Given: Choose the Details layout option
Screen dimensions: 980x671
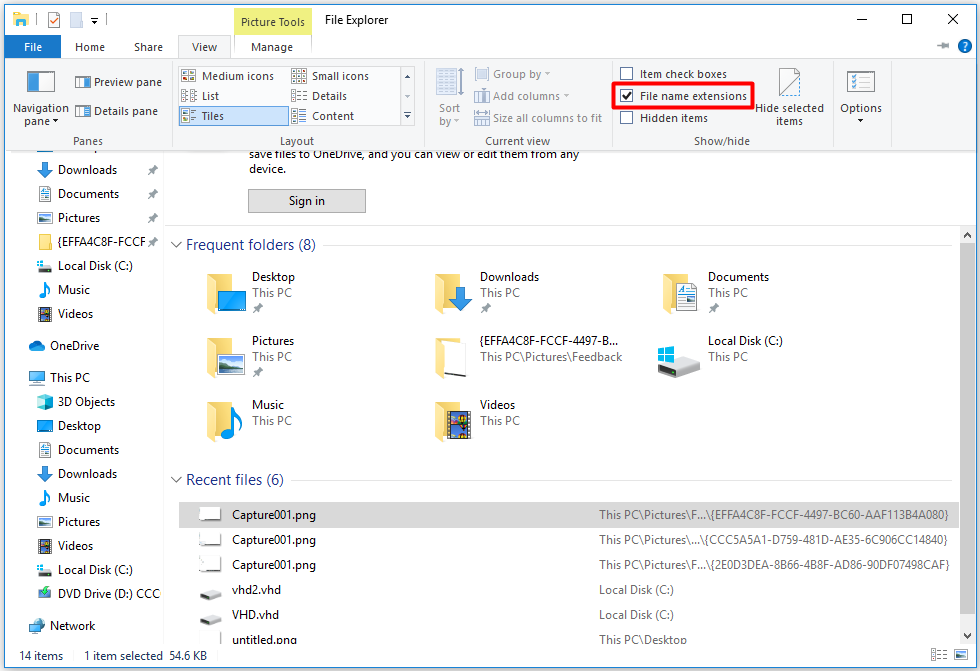Looking at the screenshot, I should tap(329, 96).
